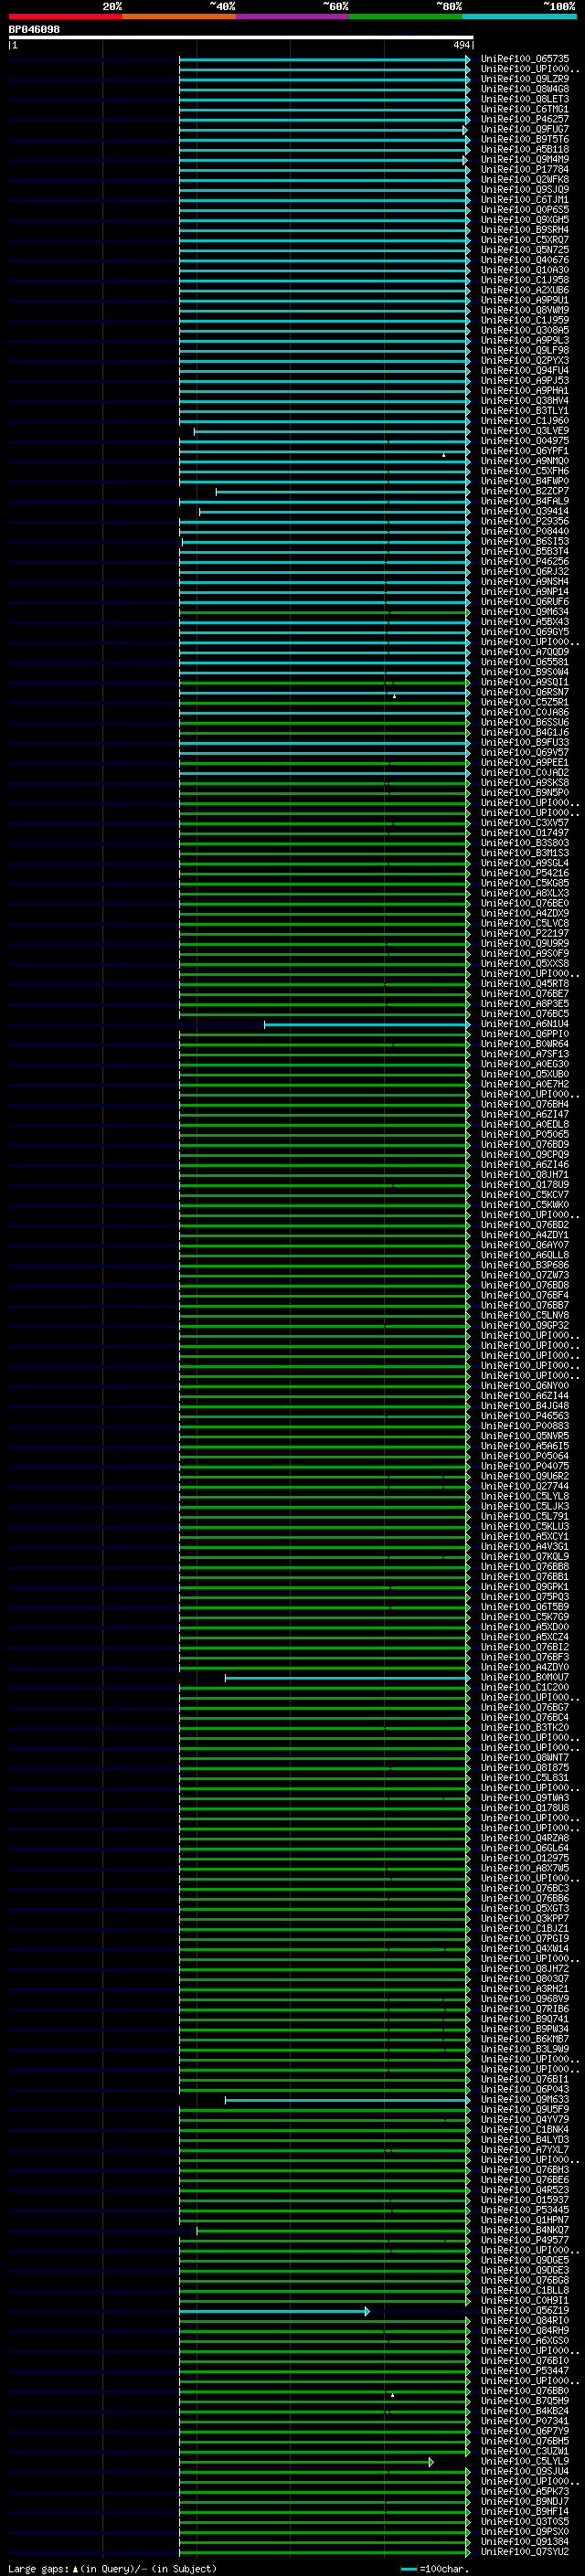Select label UniRef100_P46256
This screenshot has width=585, height=2576.
pos(524,562)
